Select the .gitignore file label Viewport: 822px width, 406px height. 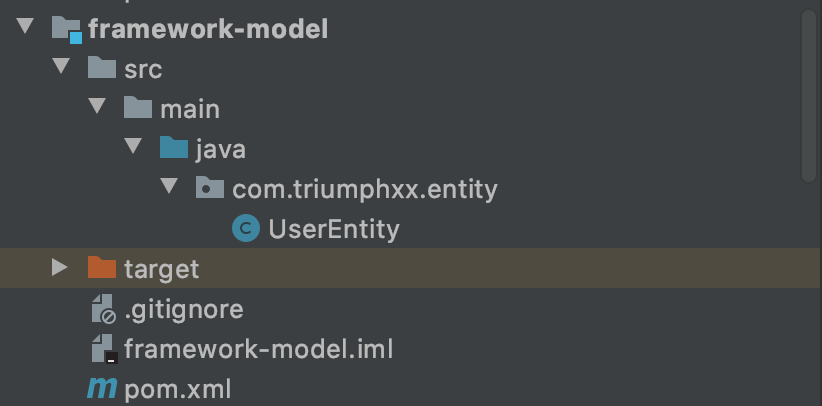pyautogui.click(x=183, y=309)
